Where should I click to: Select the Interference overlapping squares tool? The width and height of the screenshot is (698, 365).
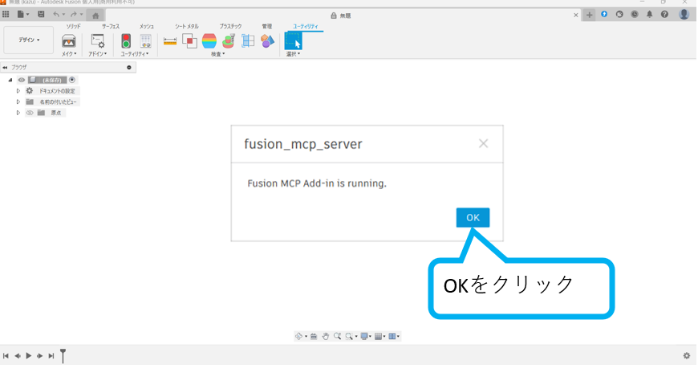pos(190,41)
